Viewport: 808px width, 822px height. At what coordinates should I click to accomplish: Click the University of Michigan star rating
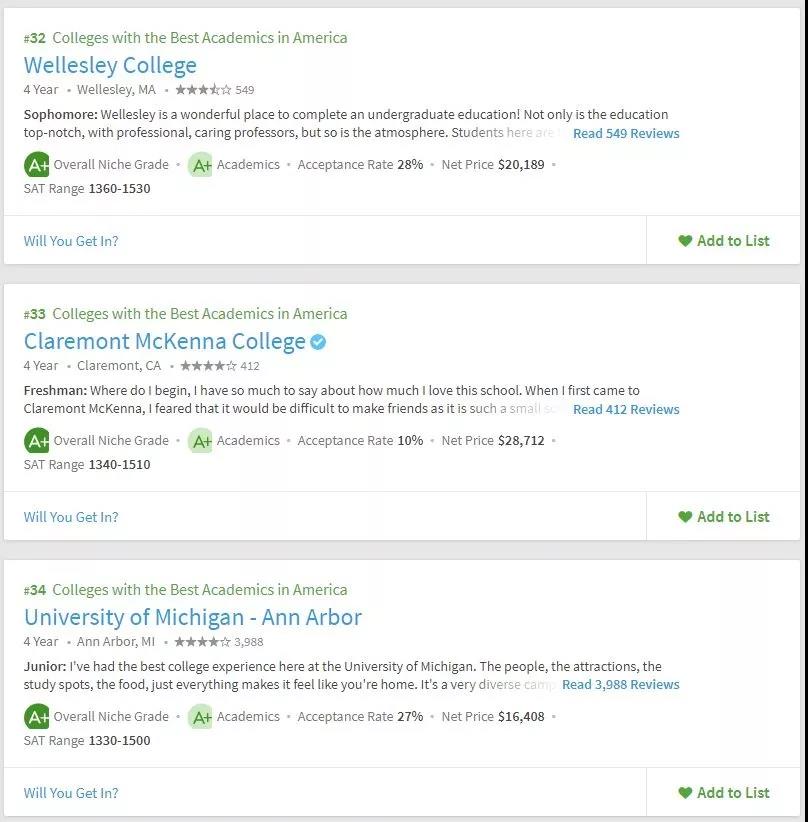click(x=202, y=642)
